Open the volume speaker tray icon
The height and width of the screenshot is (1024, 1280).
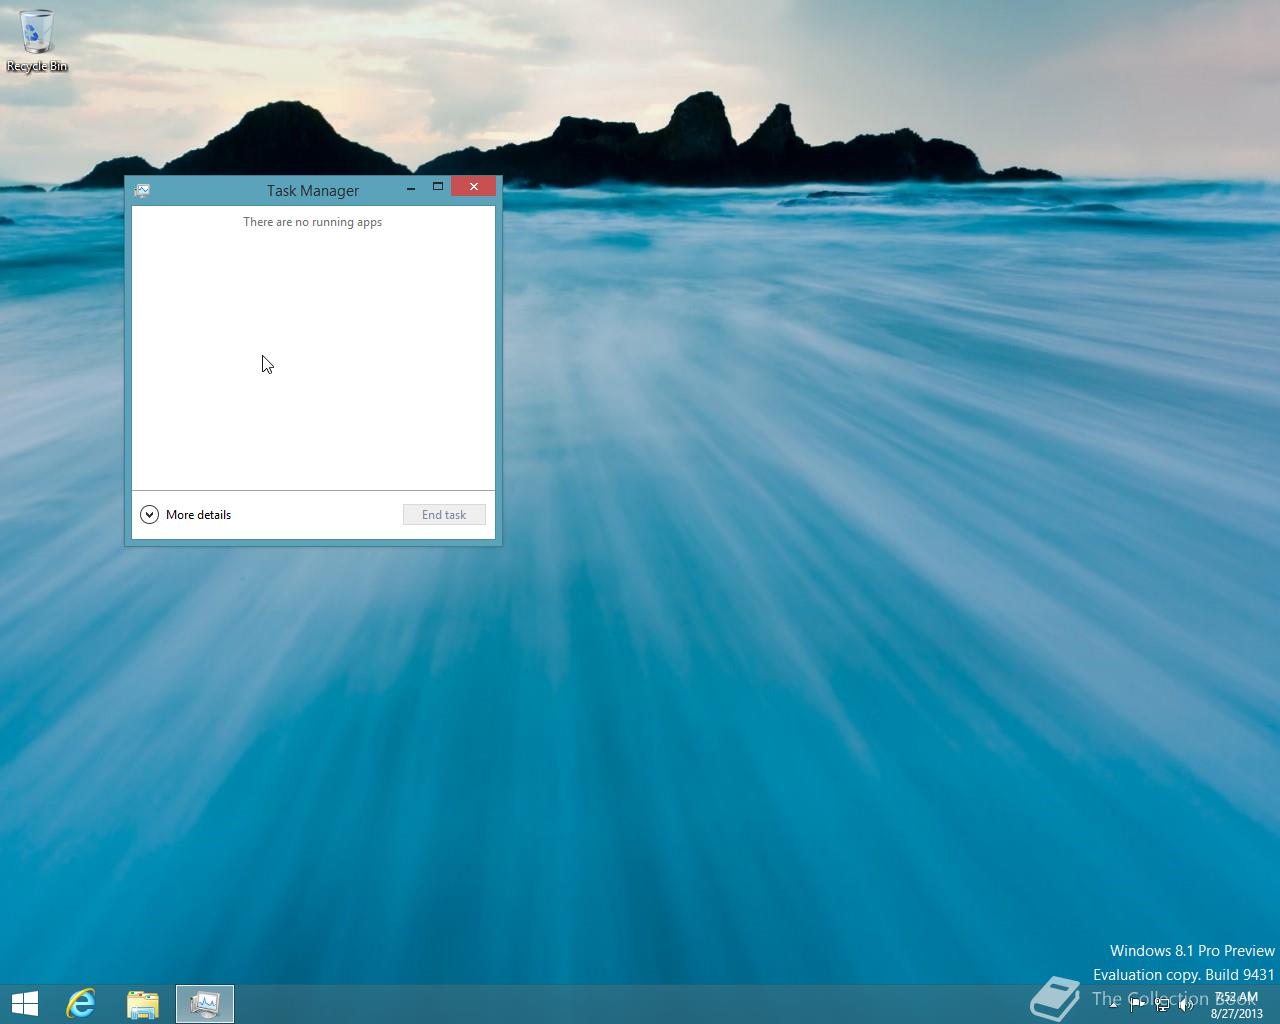[1186, 1005]
